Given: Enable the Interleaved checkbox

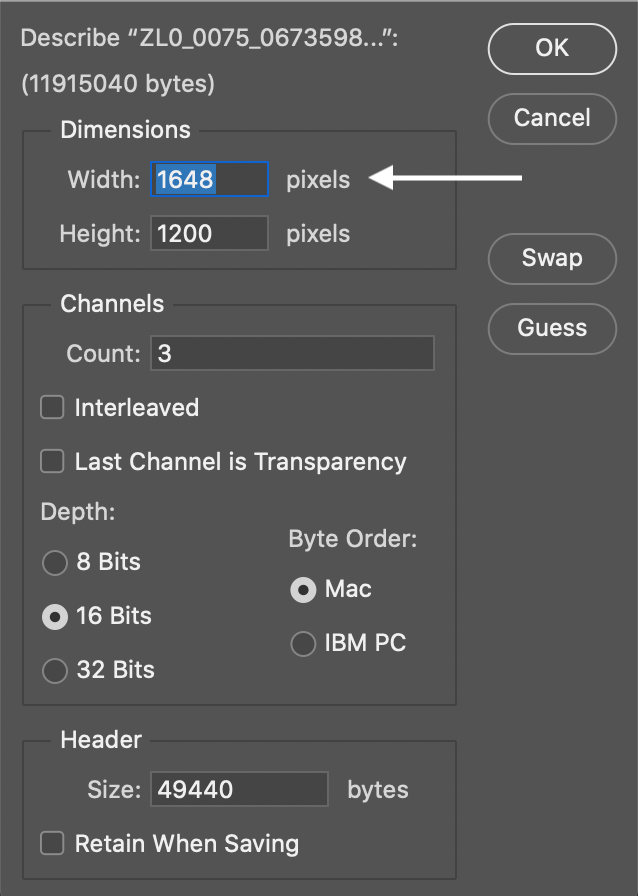Looking at the screenshot, I should (52, 408).
